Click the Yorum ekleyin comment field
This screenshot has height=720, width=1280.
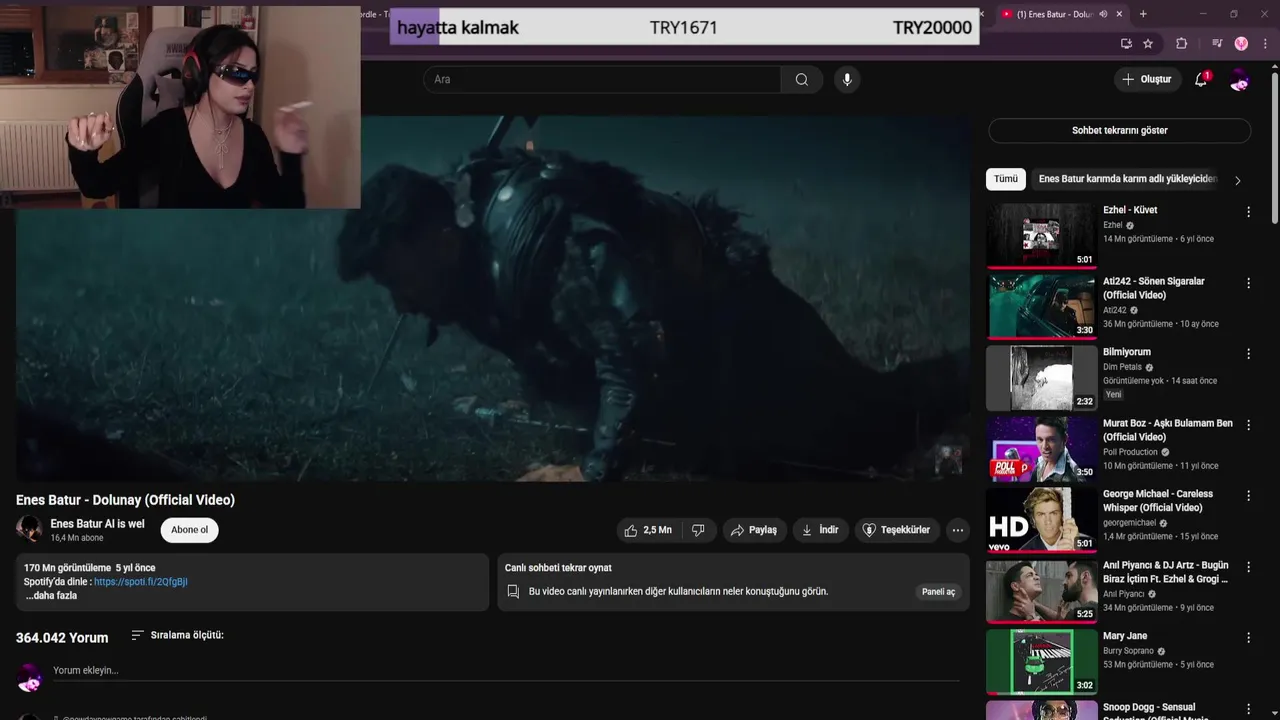click(506, 672)
